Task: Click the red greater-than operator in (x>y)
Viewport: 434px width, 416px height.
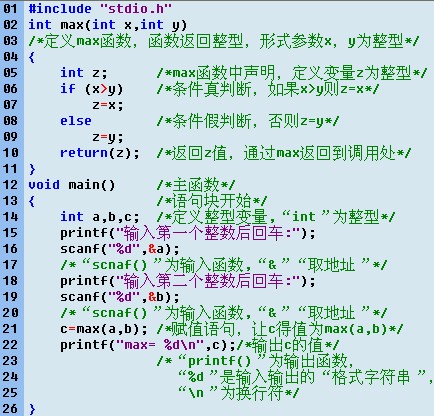Action: click(x=104, y=89)
